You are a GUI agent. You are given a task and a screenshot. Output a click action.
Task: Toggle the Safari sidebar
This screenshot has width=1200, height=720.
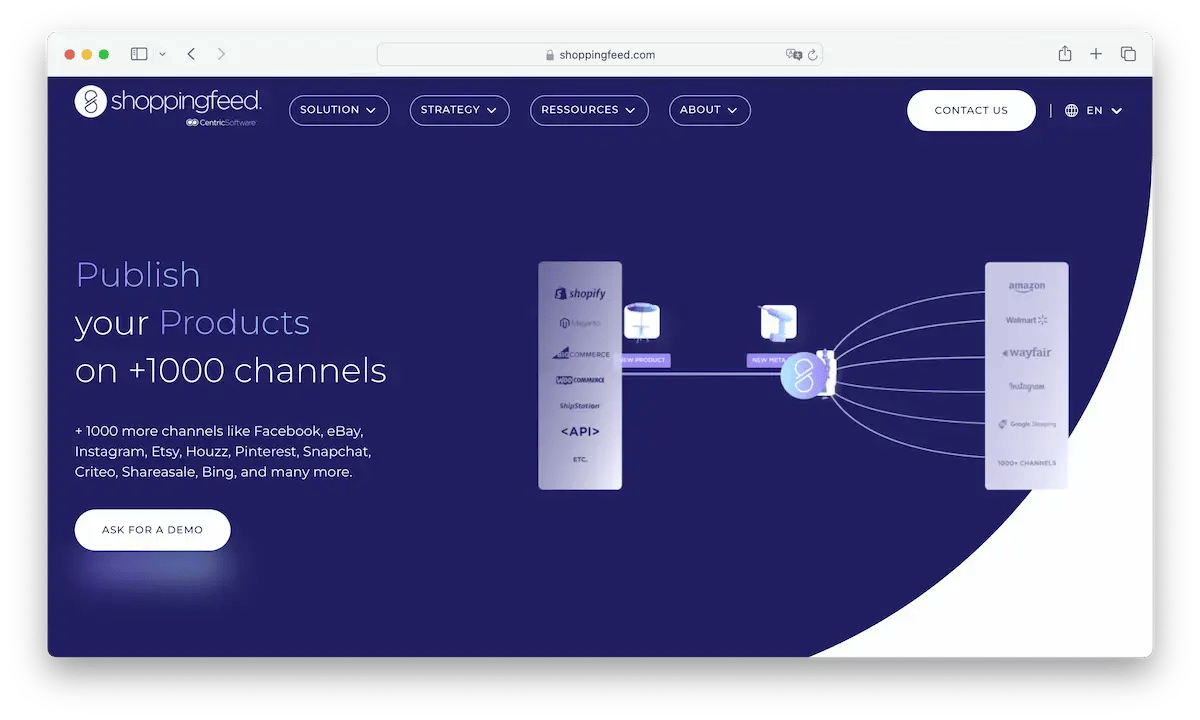[139, 54]
